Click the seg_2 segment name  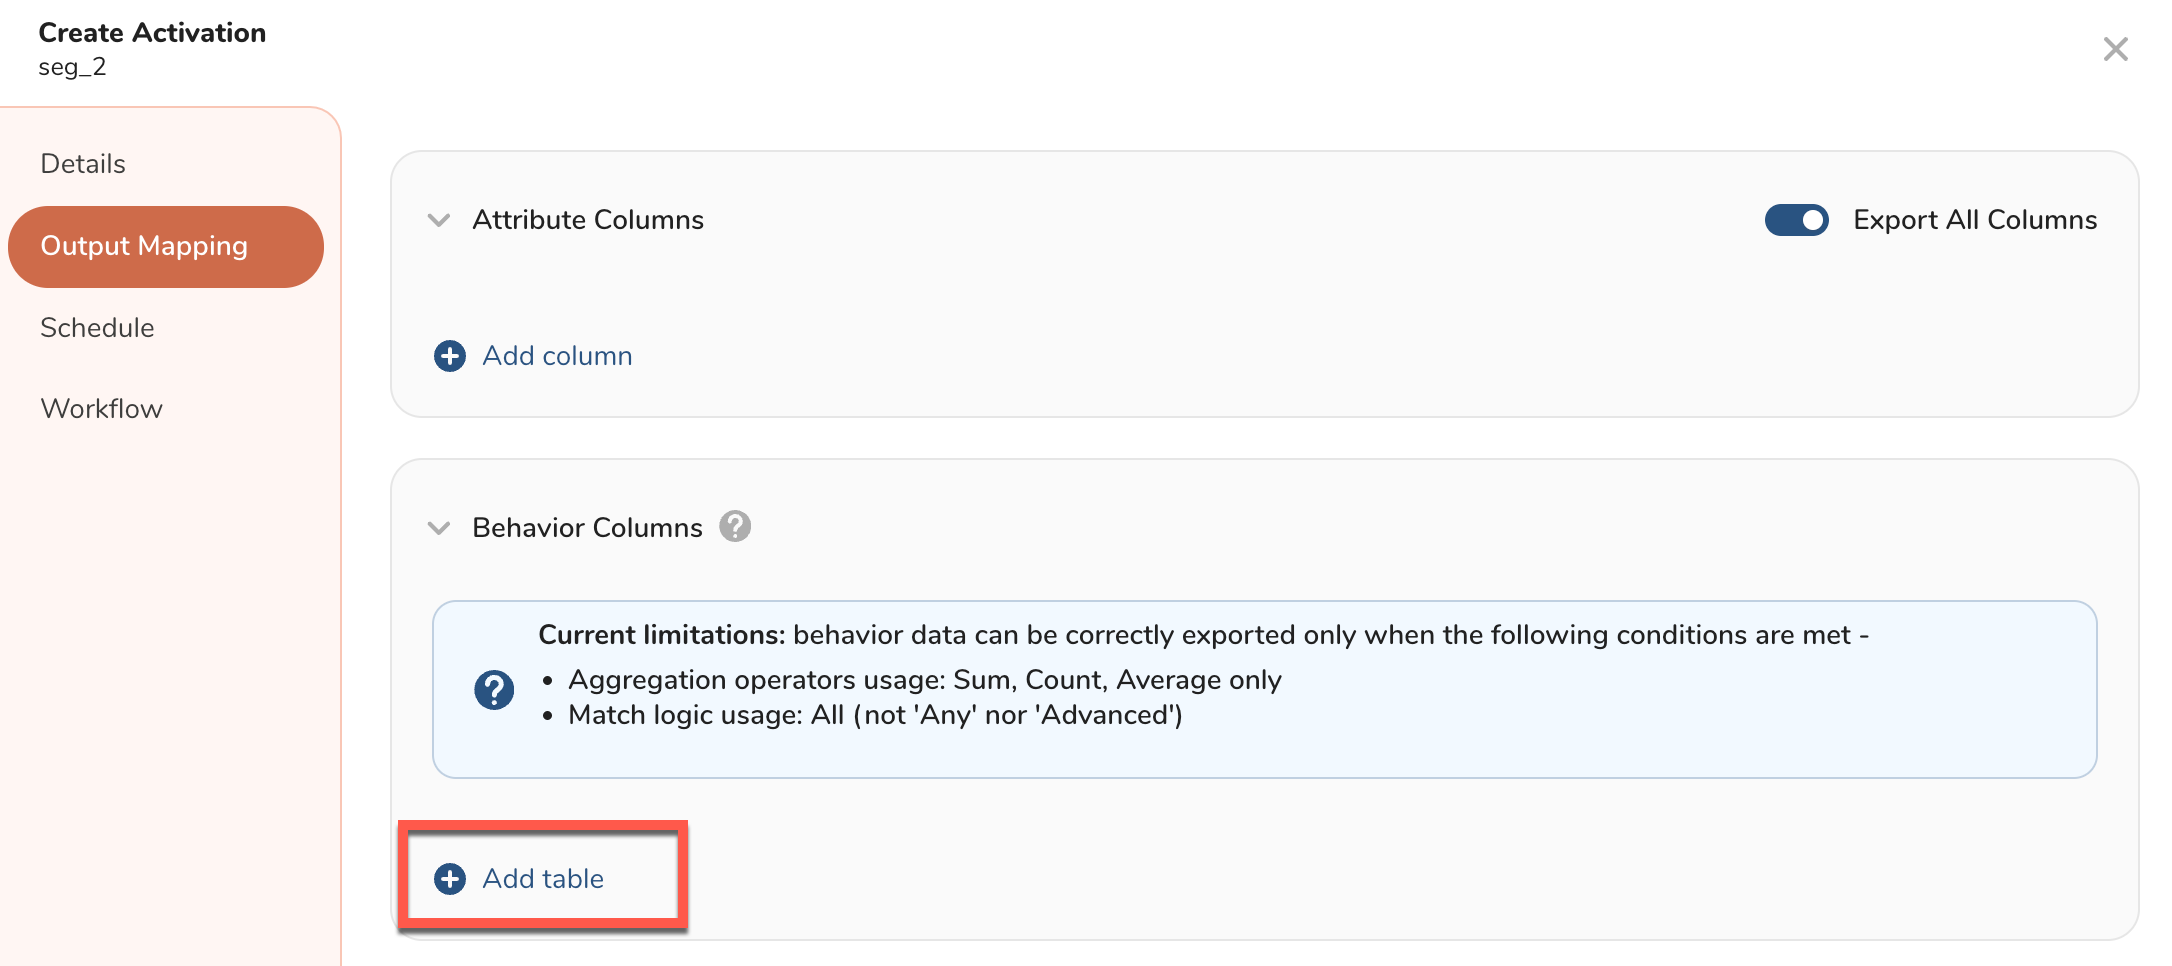coord(72,67)
